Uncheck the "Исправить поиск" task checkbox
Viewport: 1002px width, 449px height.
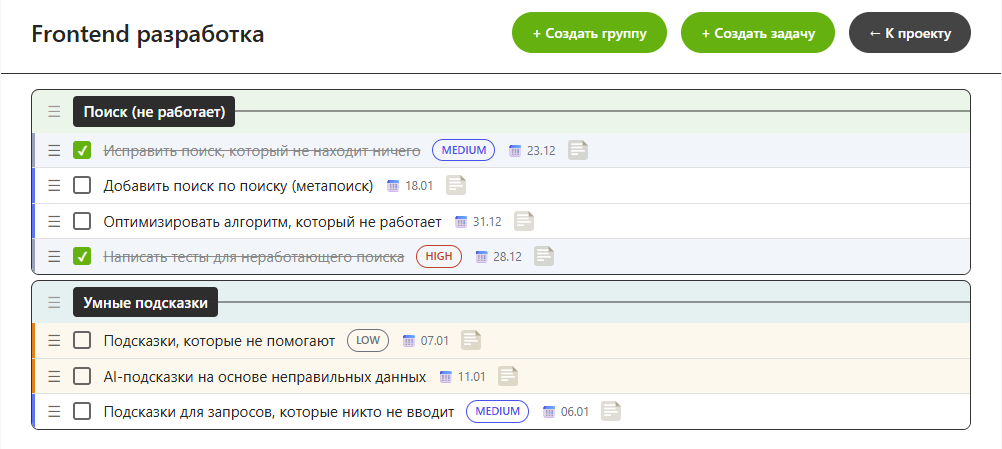(x=82, y=151)
